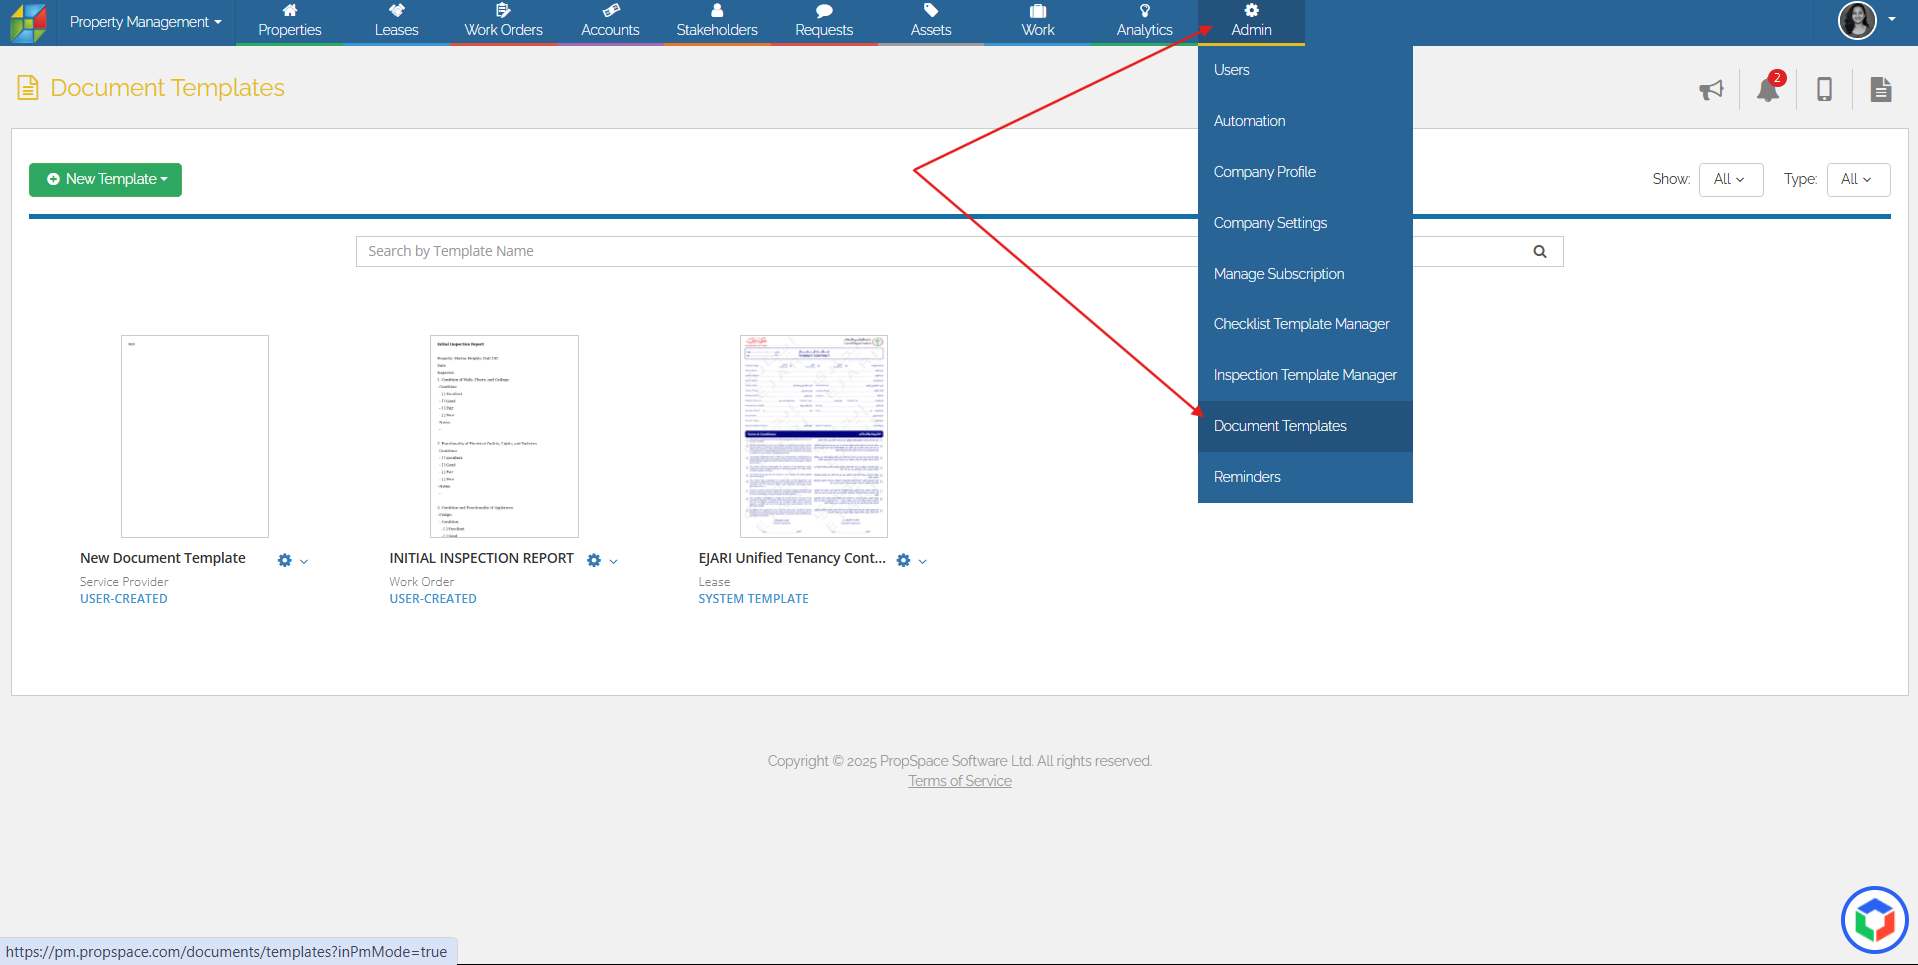The image size is (1918, 965).
Task: Click the mobile phone icon
Action: (1824, 90)
